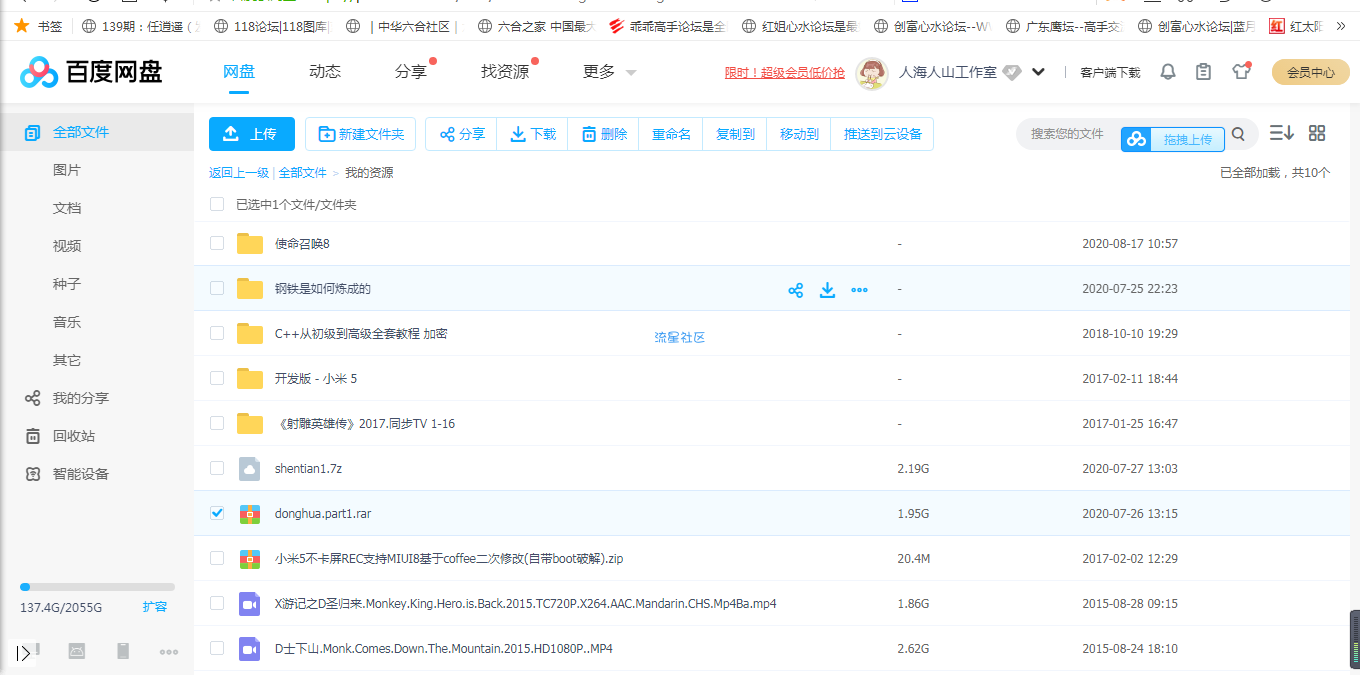
Task: Open the sort order dropdown icon
Action: point(1282,133)
